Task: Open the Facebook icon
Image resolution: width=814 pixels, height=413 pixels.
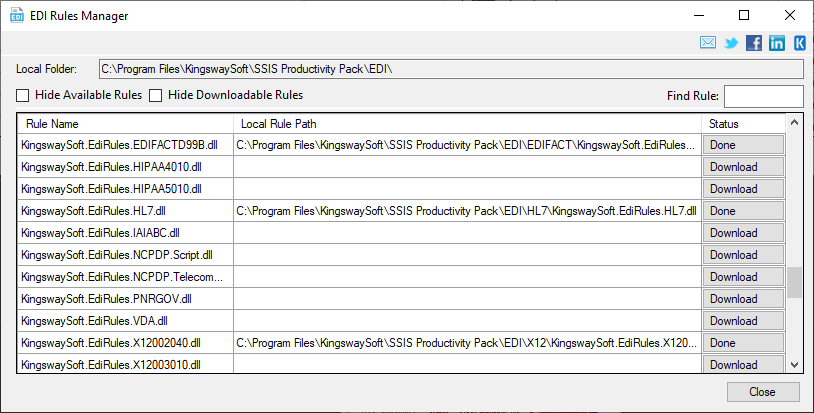Action: [754, 43]
